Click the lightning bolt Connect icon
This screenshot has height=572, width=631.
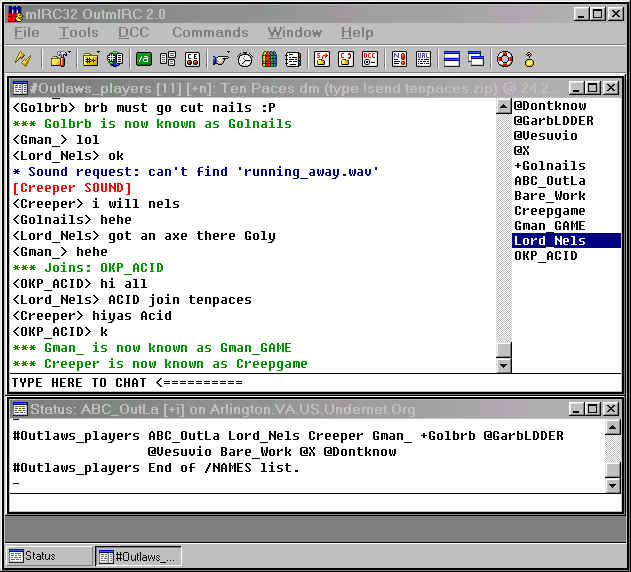tap(22, 59)
